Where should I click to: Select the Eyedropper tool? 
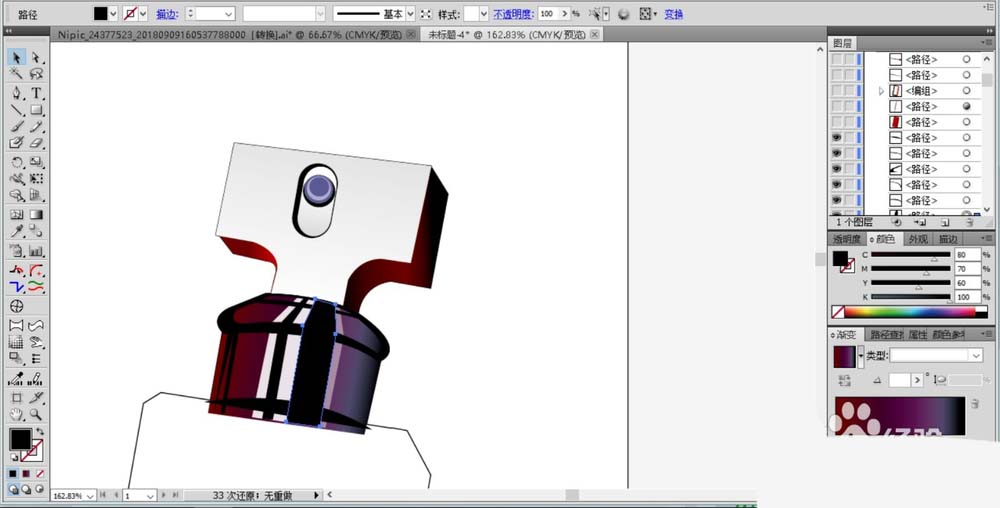pos(17,231)
